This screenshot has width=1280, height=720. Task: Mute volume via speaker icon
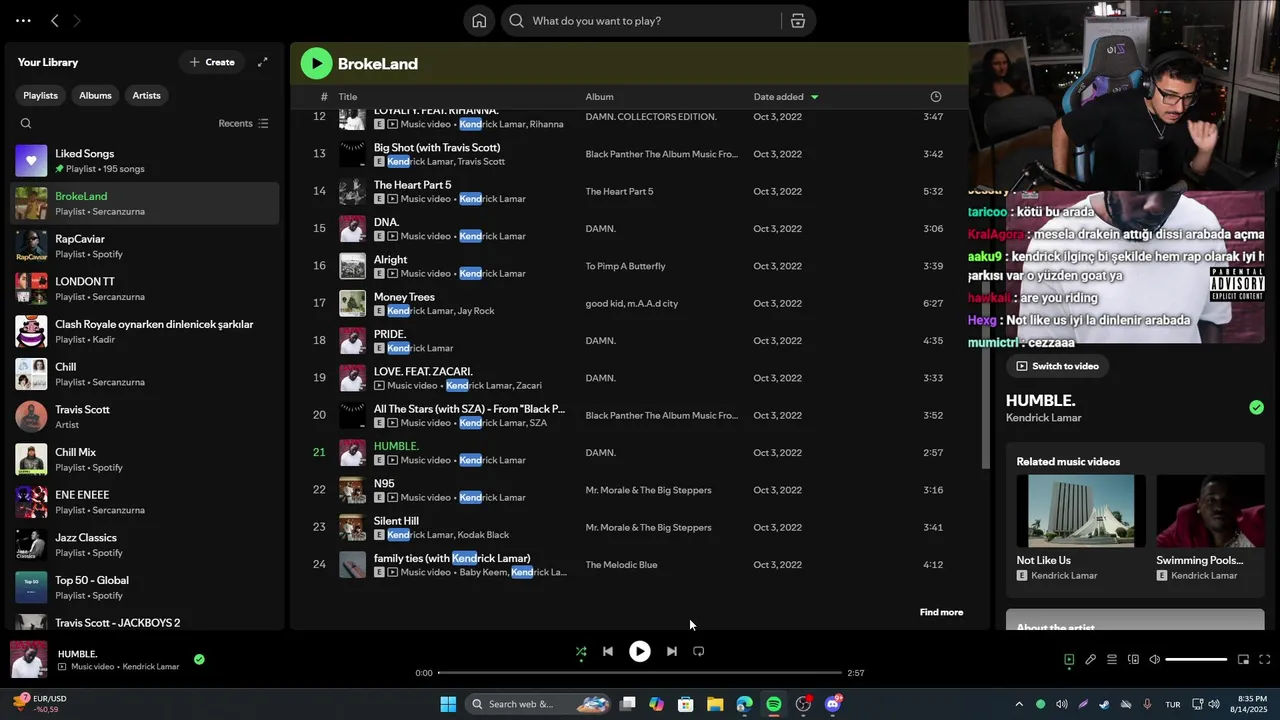(1154, 659)
